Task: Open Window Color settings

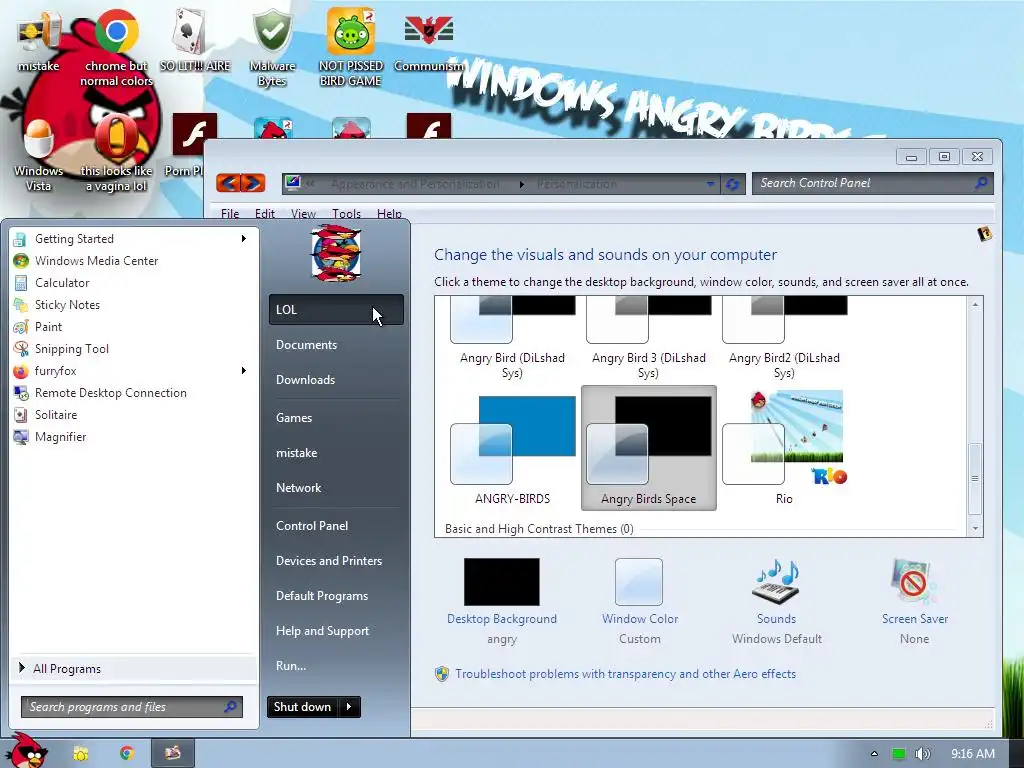Action: point(640,601)
